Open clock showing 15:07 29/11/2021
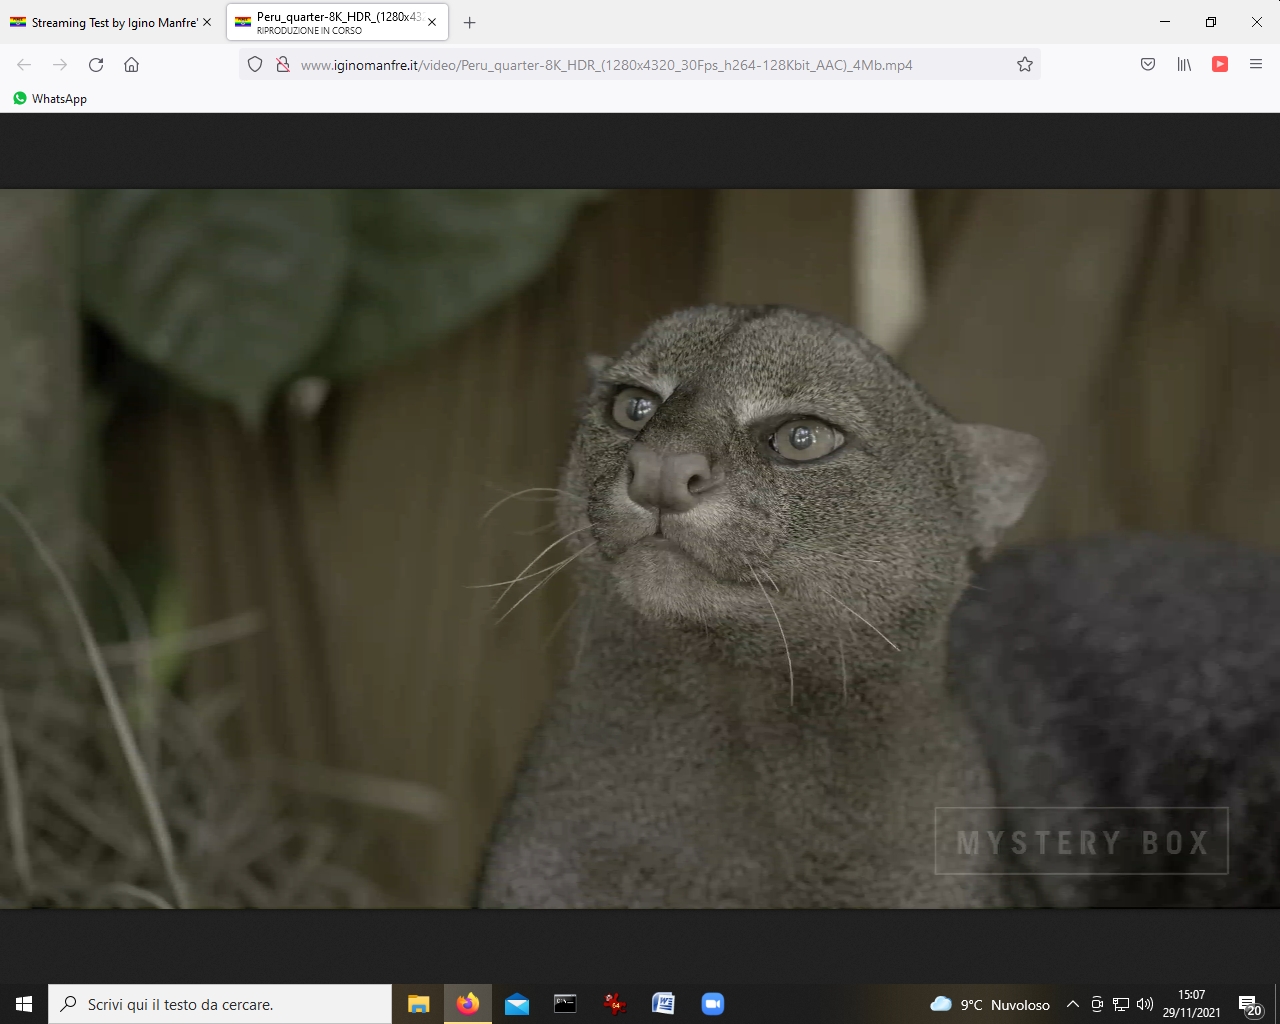1280x1024 pixels. pos(1192,1004)
